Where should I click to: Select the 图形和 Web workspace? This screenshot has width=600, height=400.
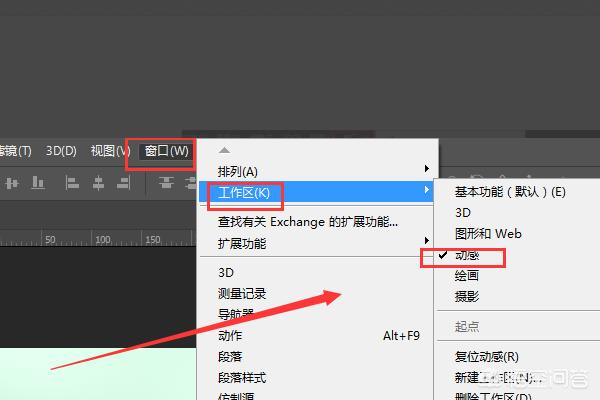pos(488,233)
